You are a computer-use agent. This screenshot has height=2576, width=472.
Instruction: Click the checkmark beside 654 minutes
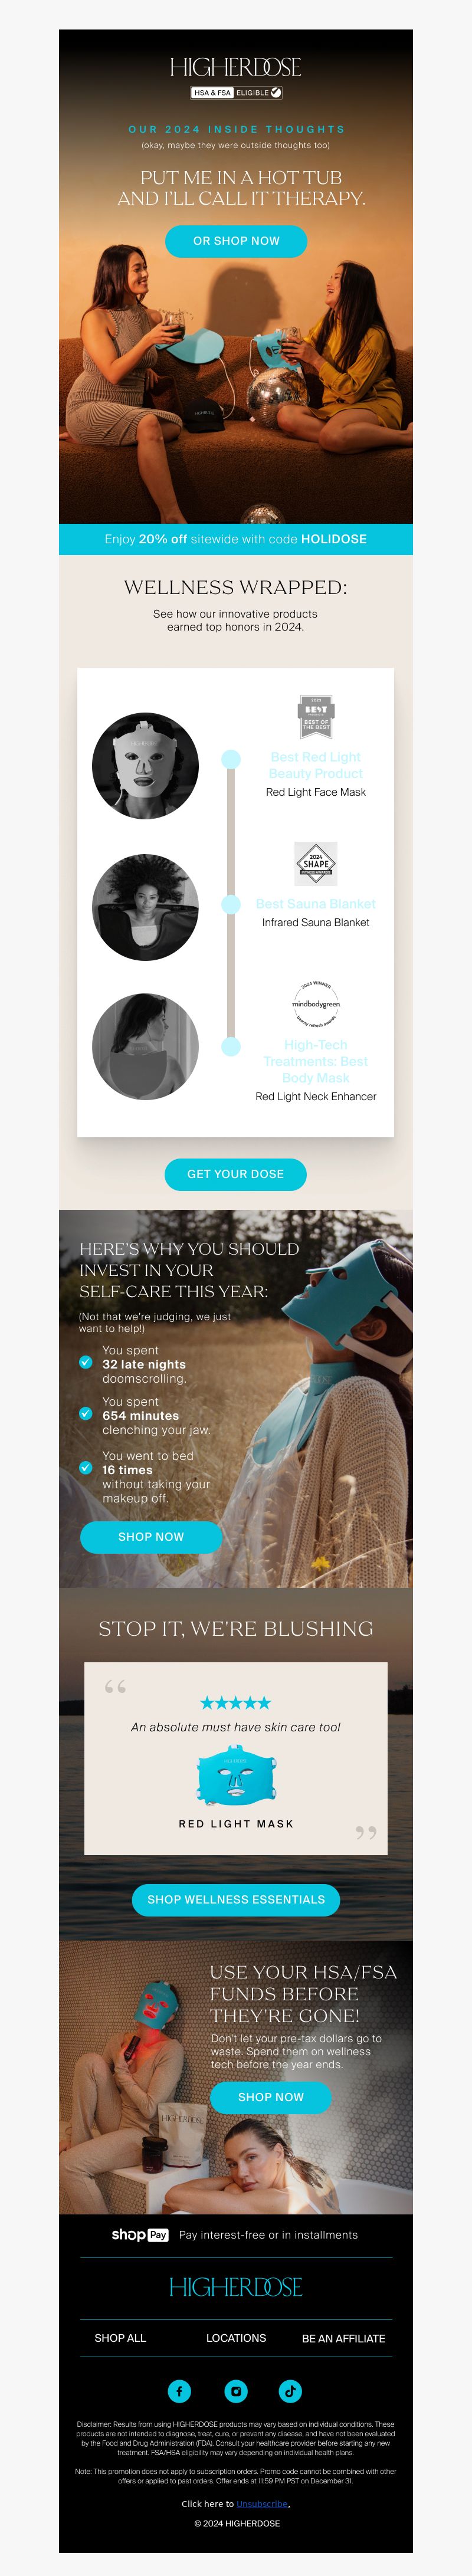pyautogui.click(x=86, y=1414)
